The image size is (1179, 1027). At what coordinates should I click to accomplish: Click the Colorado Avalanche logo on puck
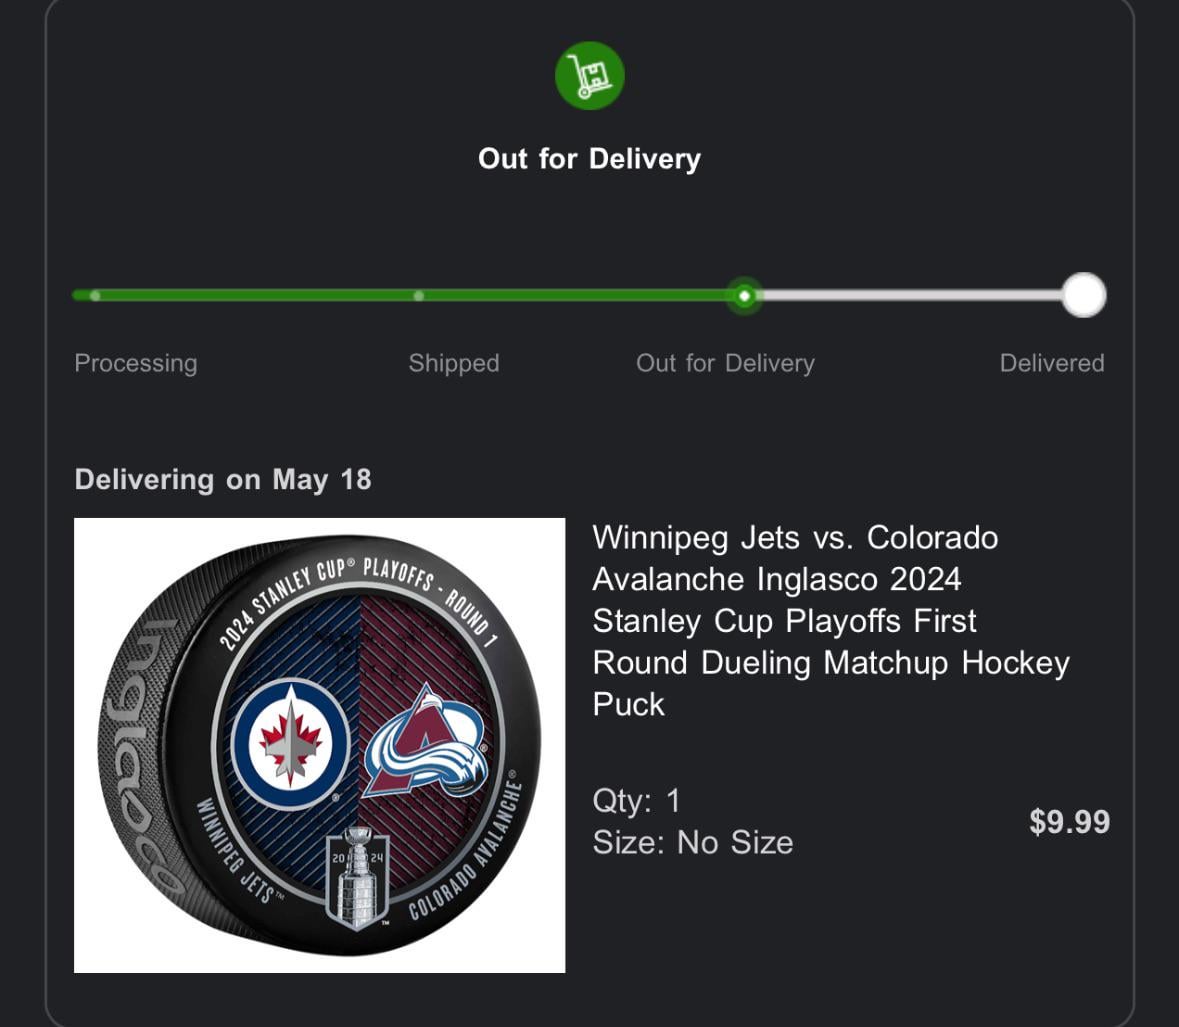(425, 742)
